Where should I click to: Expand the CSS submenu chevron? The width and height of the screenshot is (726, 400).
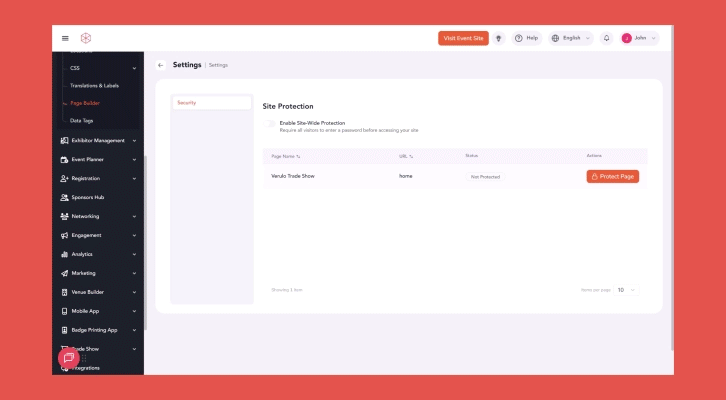click(134, 69)
